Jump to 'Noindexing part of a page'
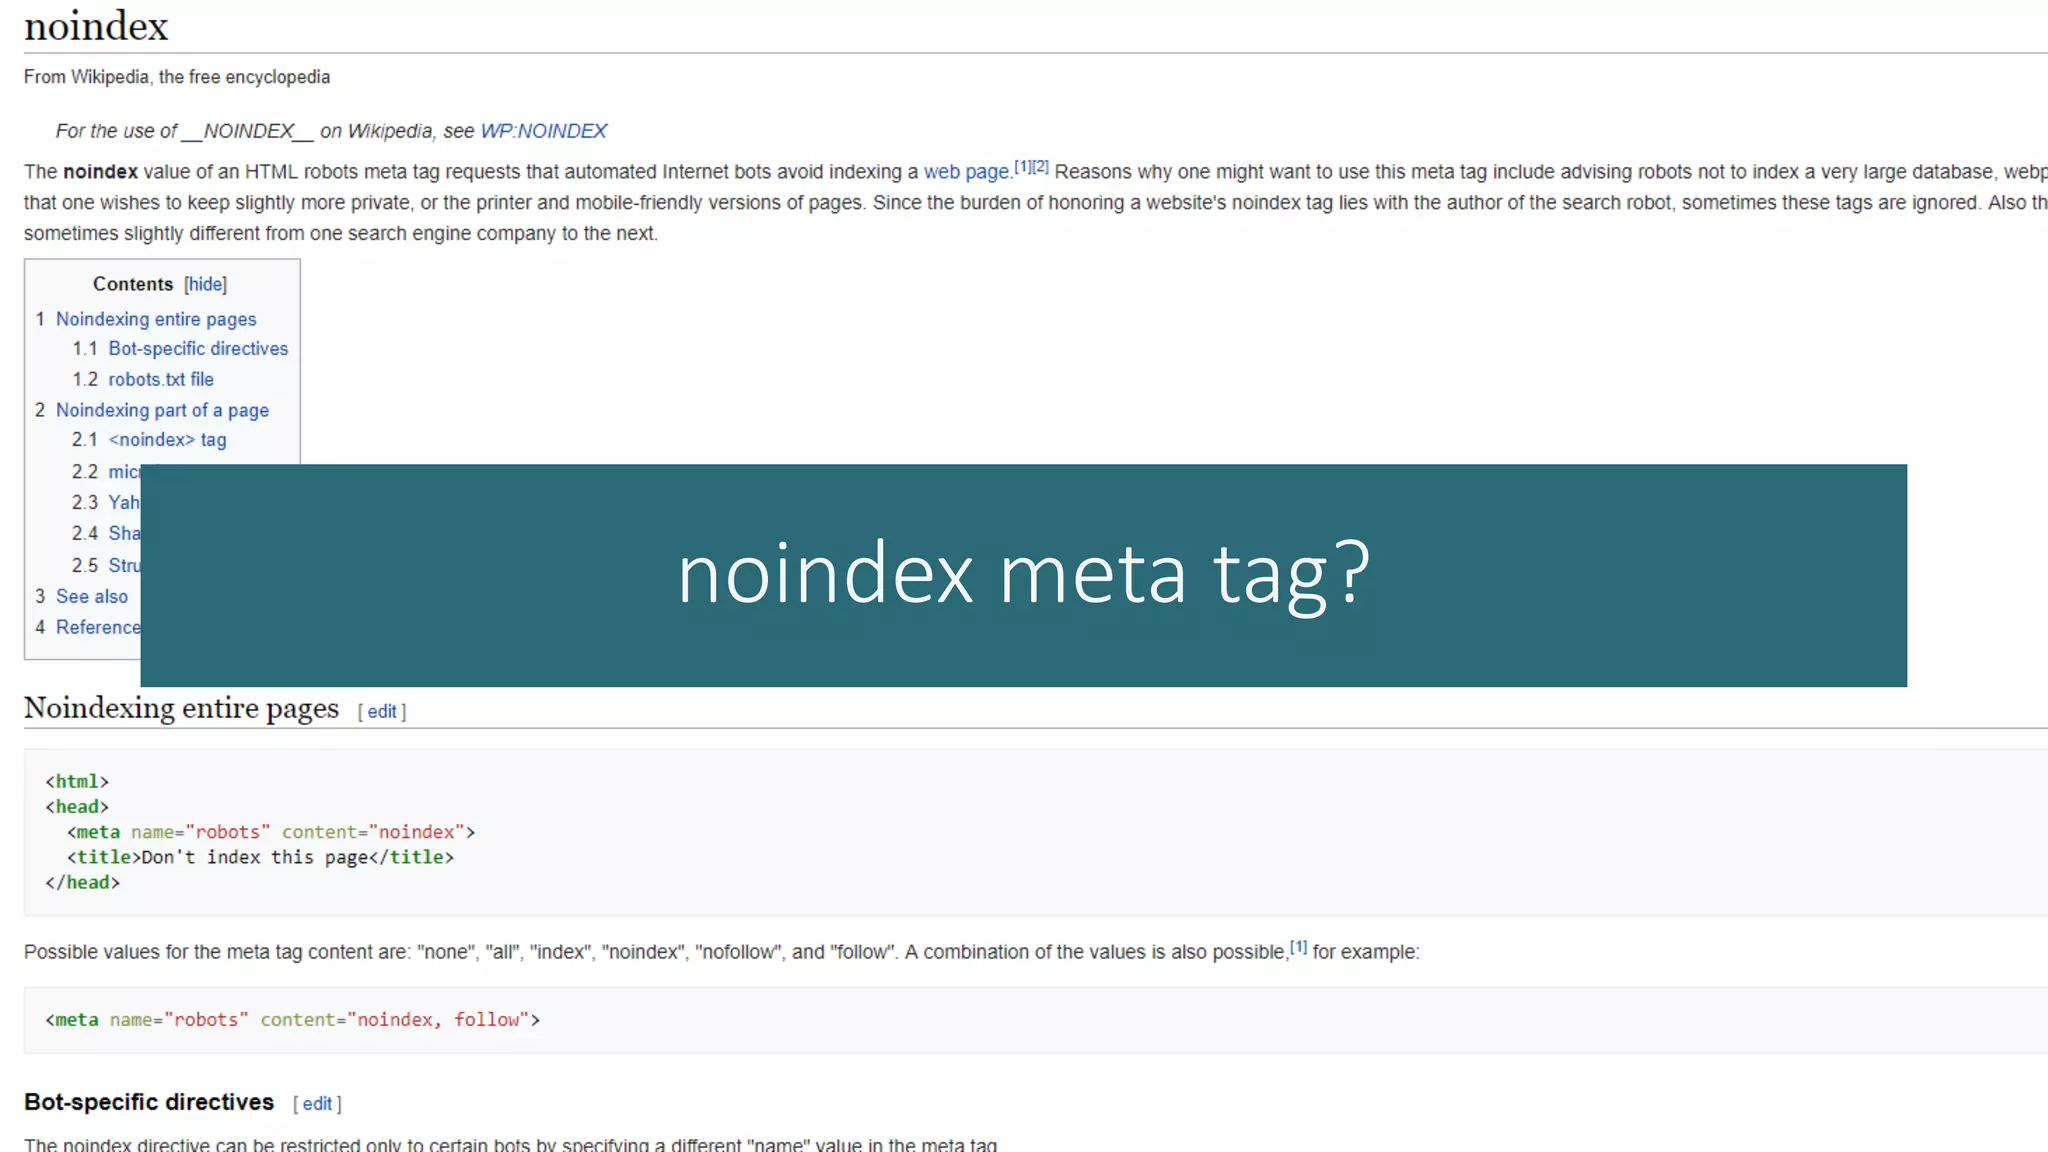The height and width of the screenshot is (1152, 2048). coord(162,410)
